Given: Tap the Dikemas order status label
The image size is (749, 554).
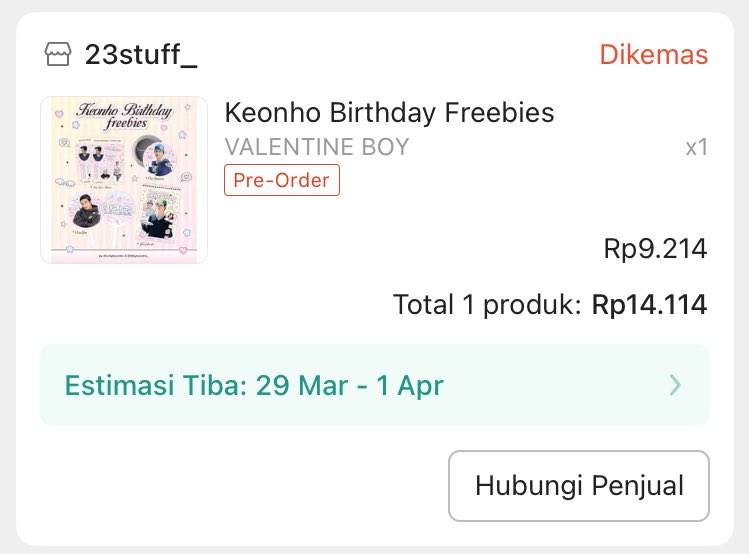Looking at the screenshot, I should coord(653,54).
